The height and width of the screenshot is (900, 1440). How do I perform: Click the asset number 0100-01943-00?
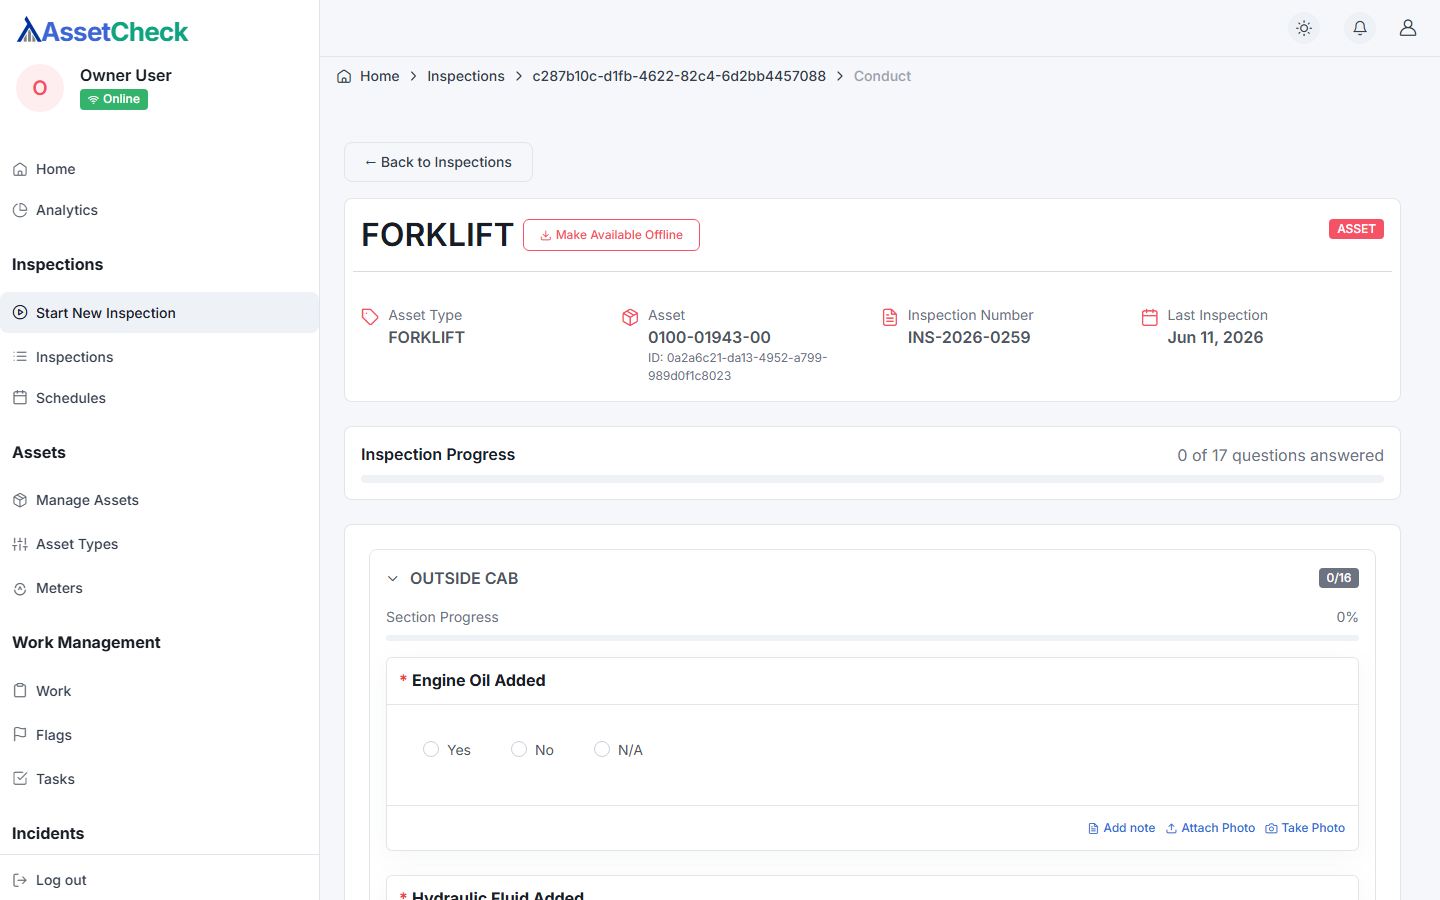(x=709, y=337)
